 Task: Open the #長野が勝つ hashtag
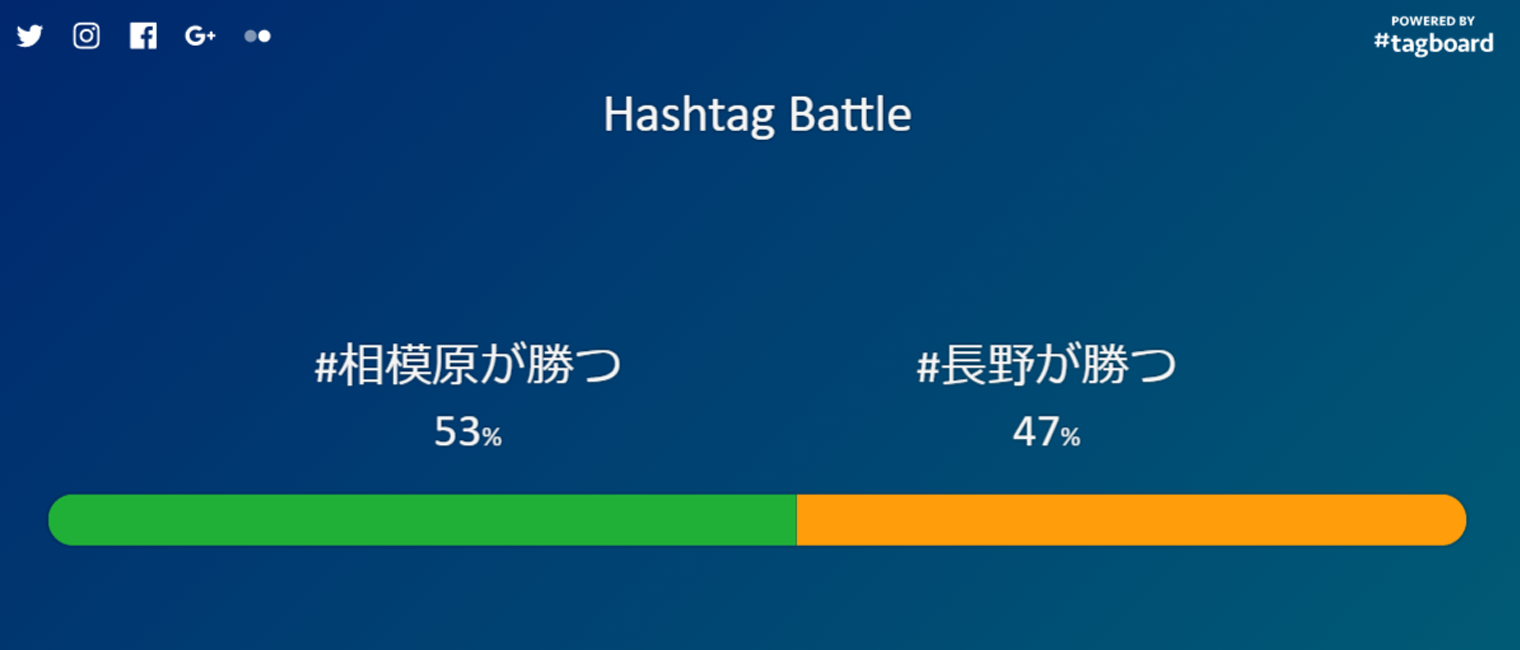point(1046,366)
